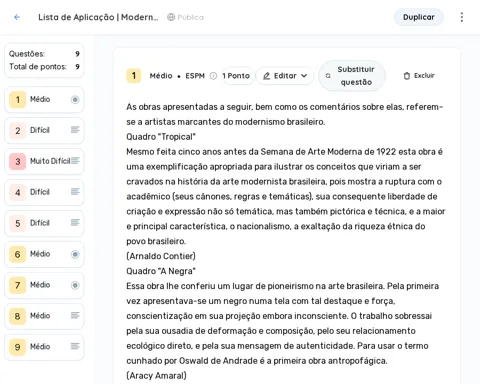Screen dimensions: 480x384
Task: Click the Editar button label
Action: coord(285,76)
